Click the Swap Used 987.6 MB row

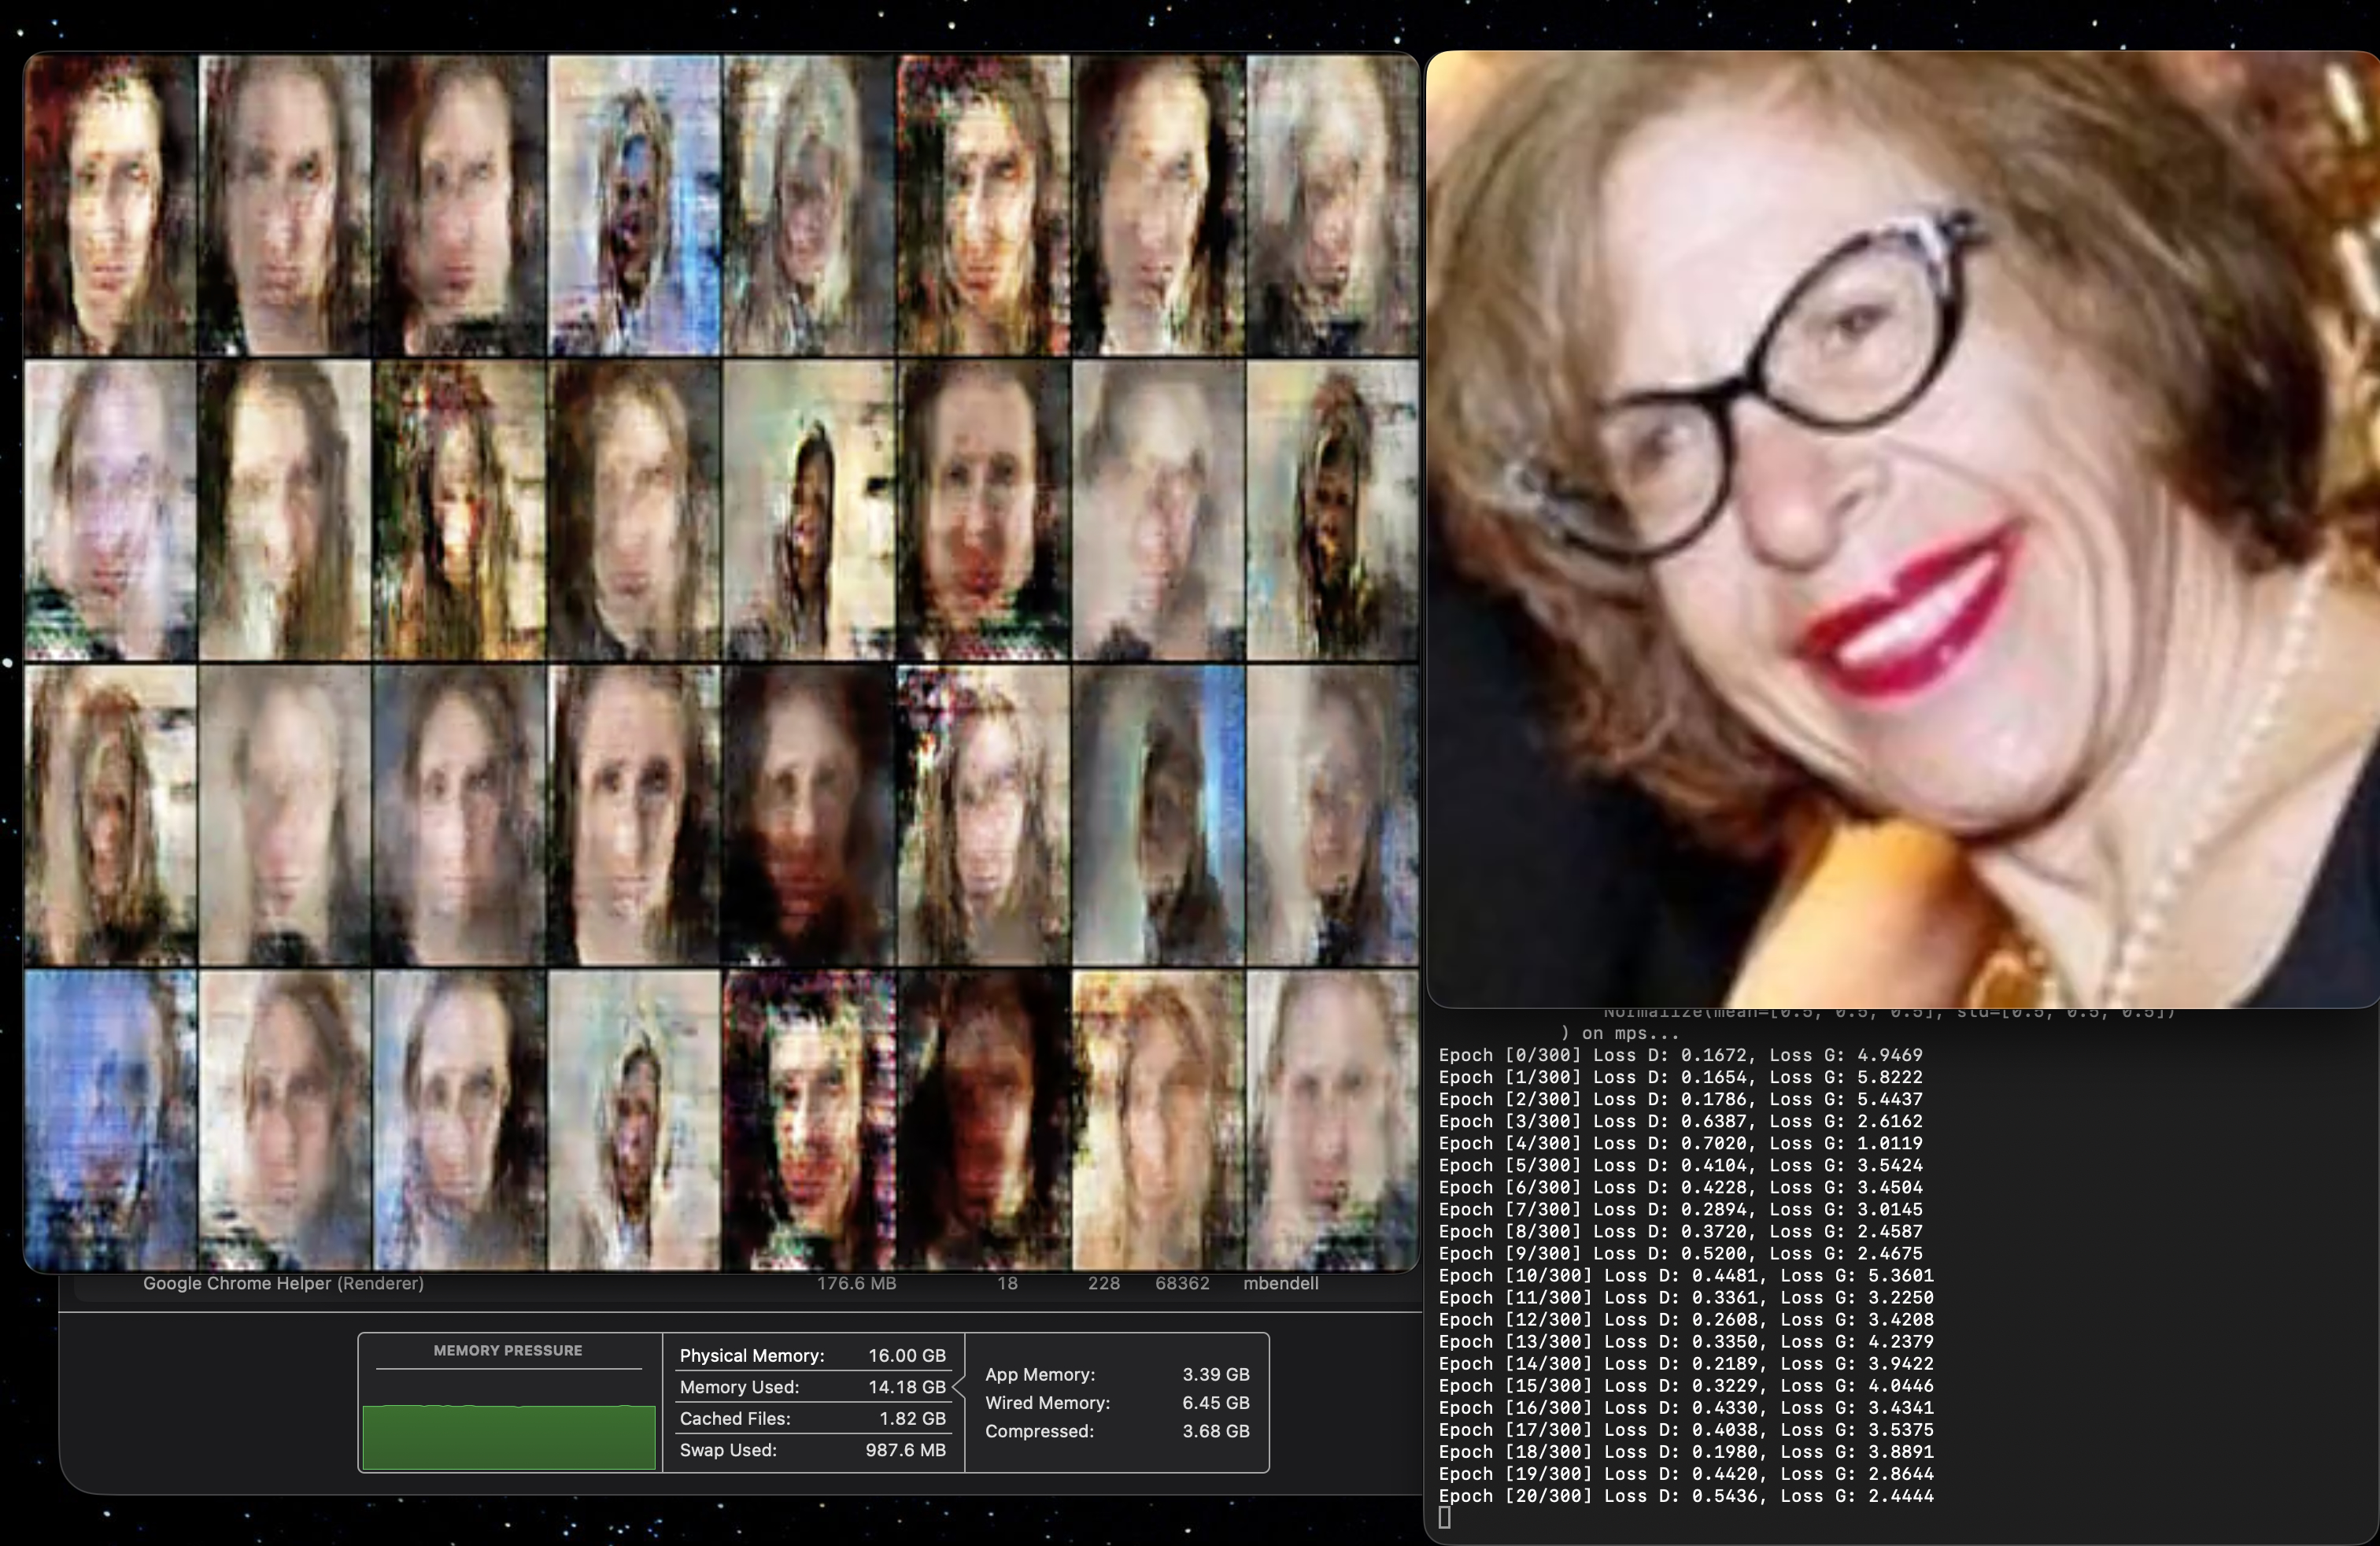[x=812, y=1450]
